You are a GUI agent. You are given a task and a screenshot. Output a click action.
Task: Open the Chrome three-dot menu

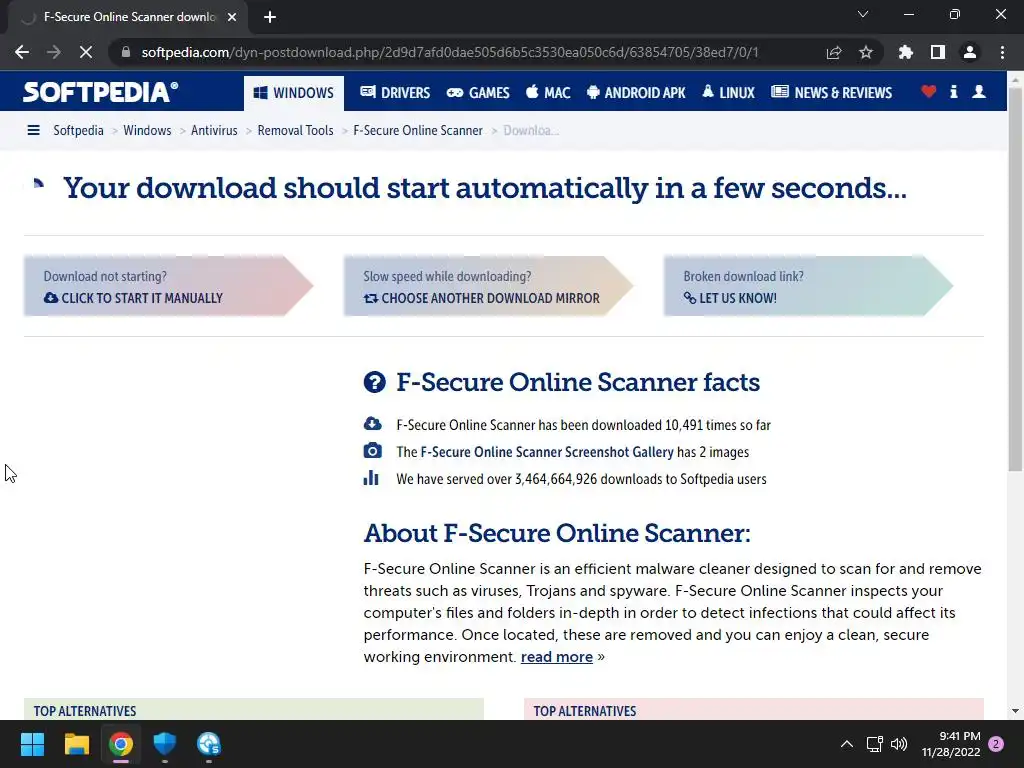pos(1002,52)
